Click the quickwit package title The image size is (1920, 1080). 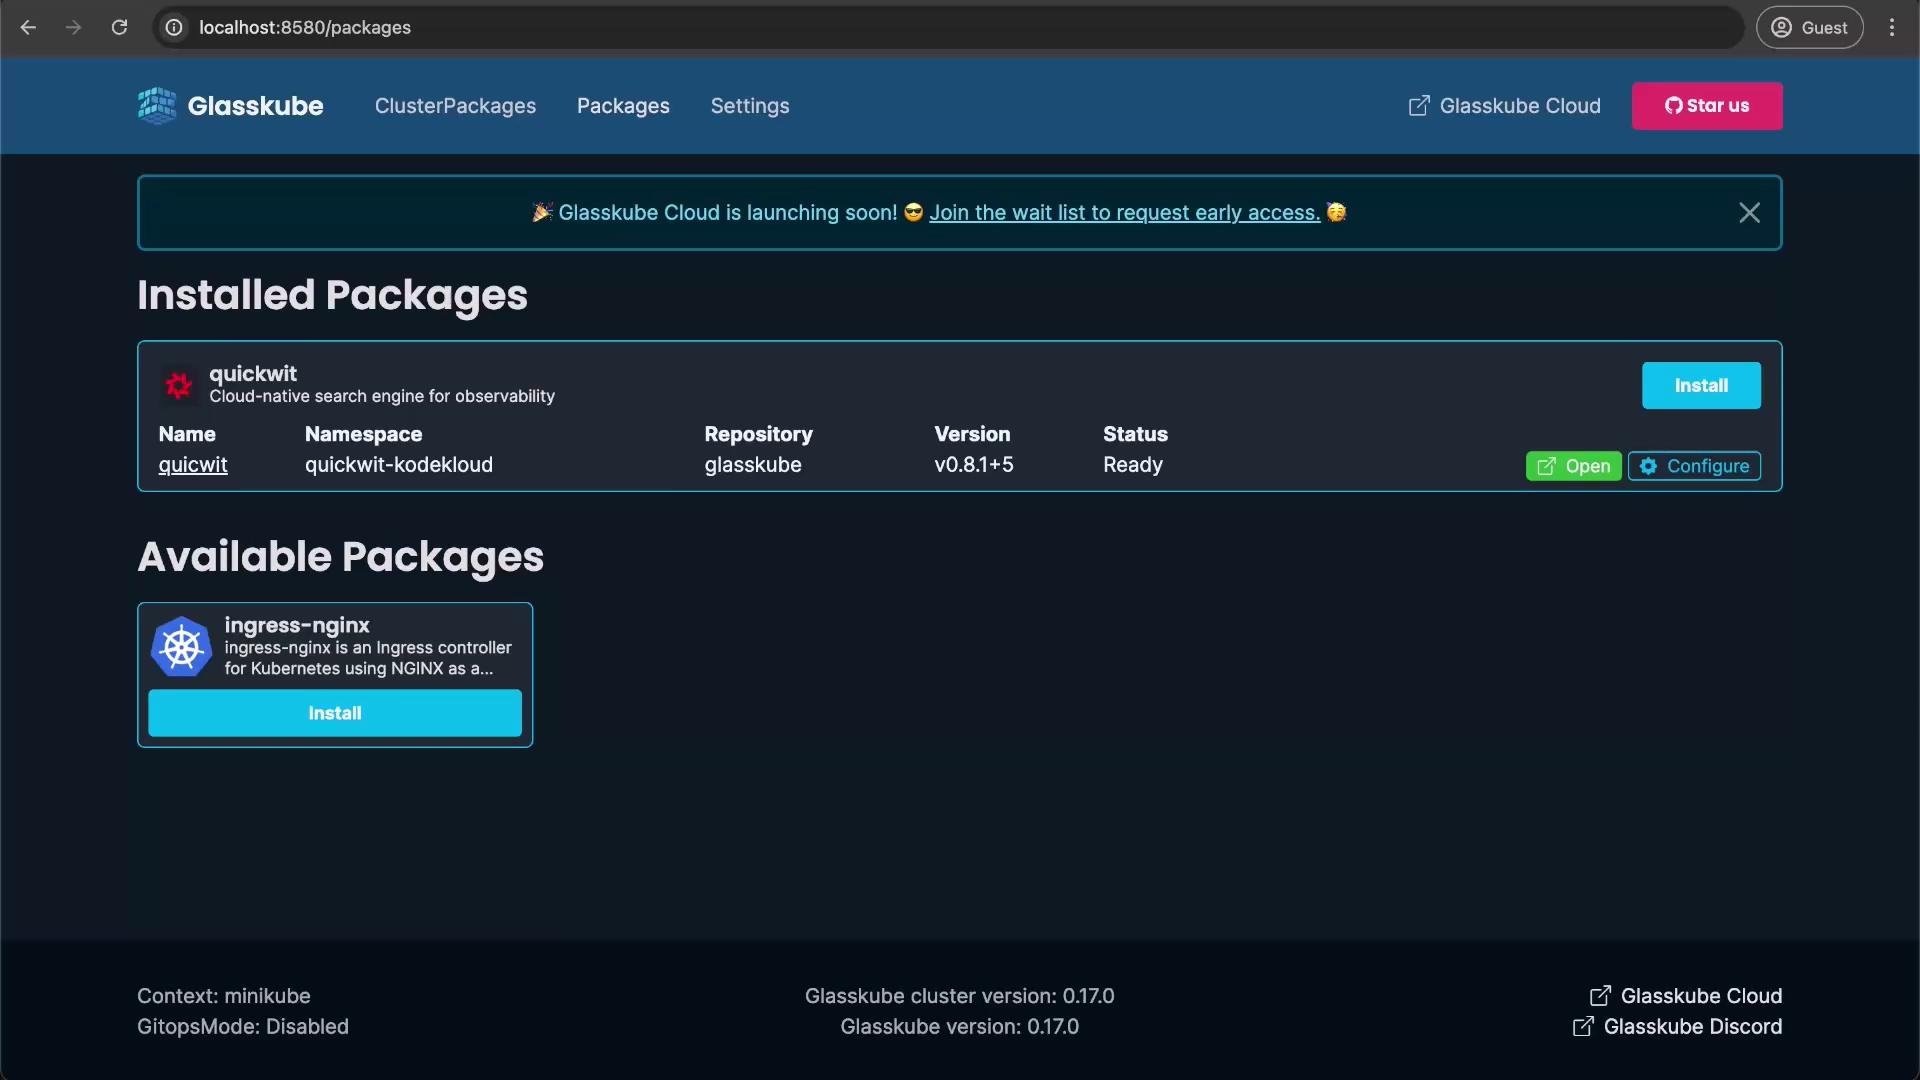[x=253, y=373]
